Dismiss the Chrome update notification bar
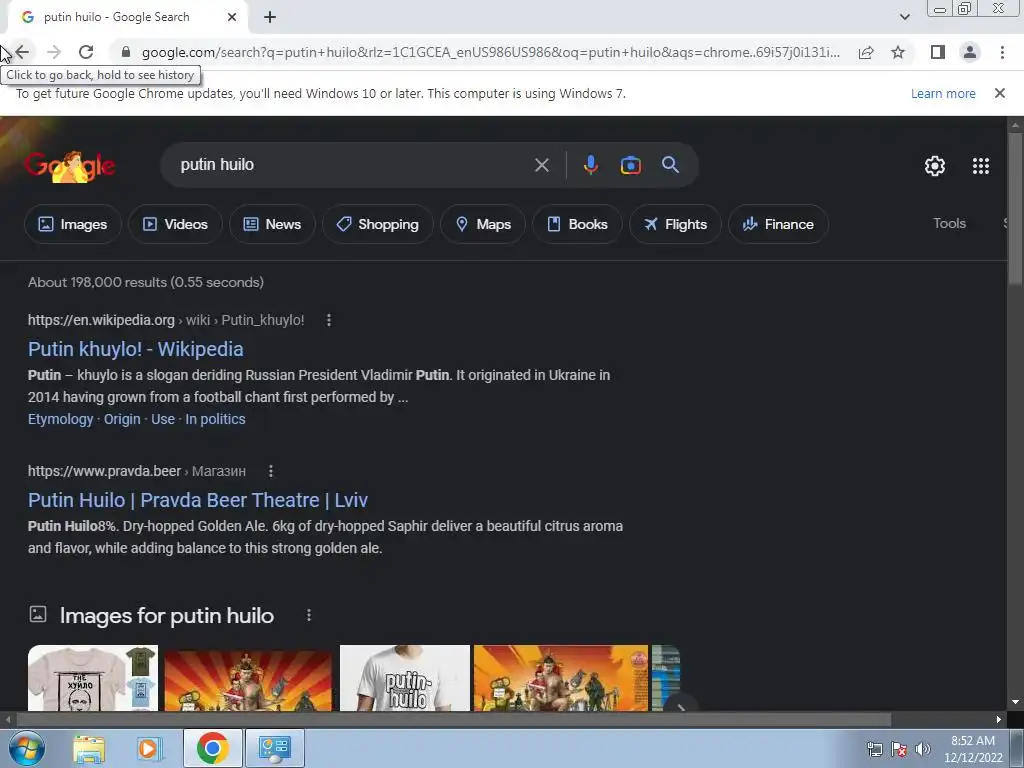The width and height of the screenshot is (1024, 768). 999,93
